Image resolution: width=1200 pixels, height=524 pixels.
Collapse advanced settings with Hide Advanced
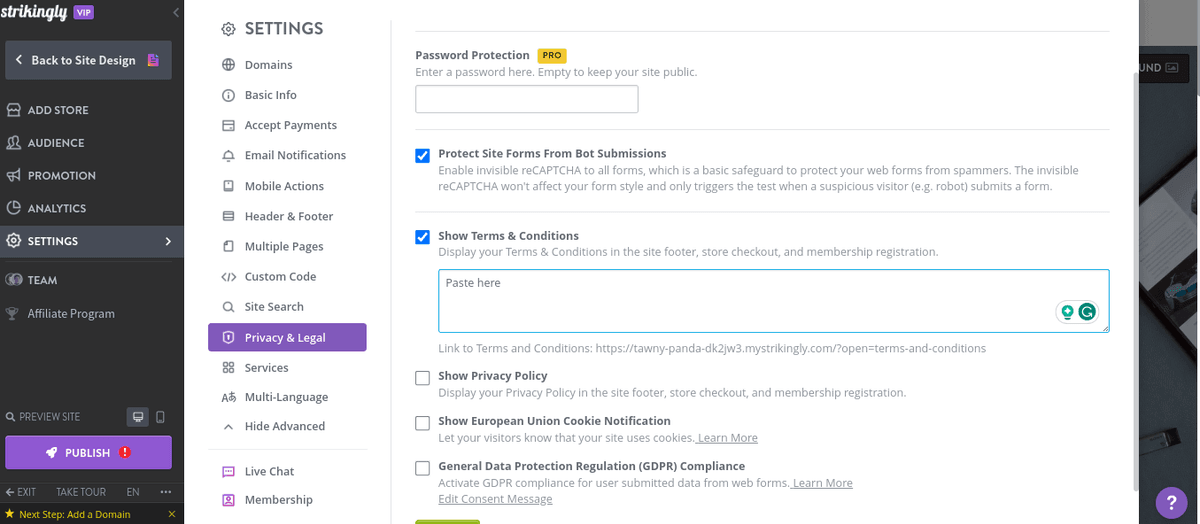pyautogui.click(x=284, y=426)
